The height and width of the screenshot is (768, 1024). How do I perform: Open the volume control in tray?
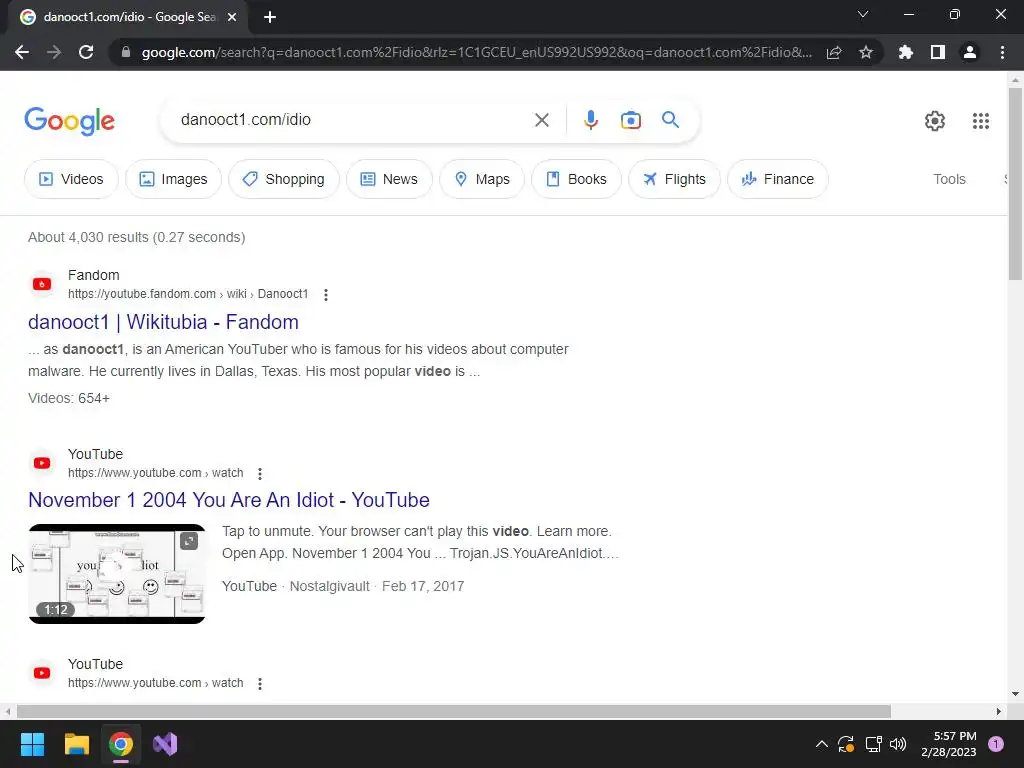coord(898,744)
